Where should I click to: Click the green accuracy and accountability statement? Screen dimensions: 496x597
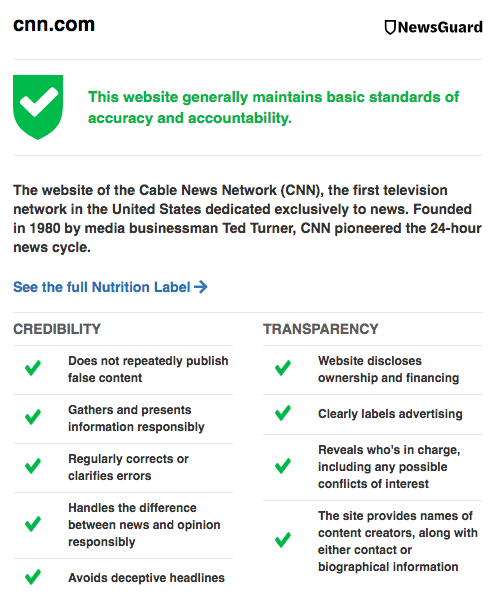pyautogui.click(x=273, y=107)
